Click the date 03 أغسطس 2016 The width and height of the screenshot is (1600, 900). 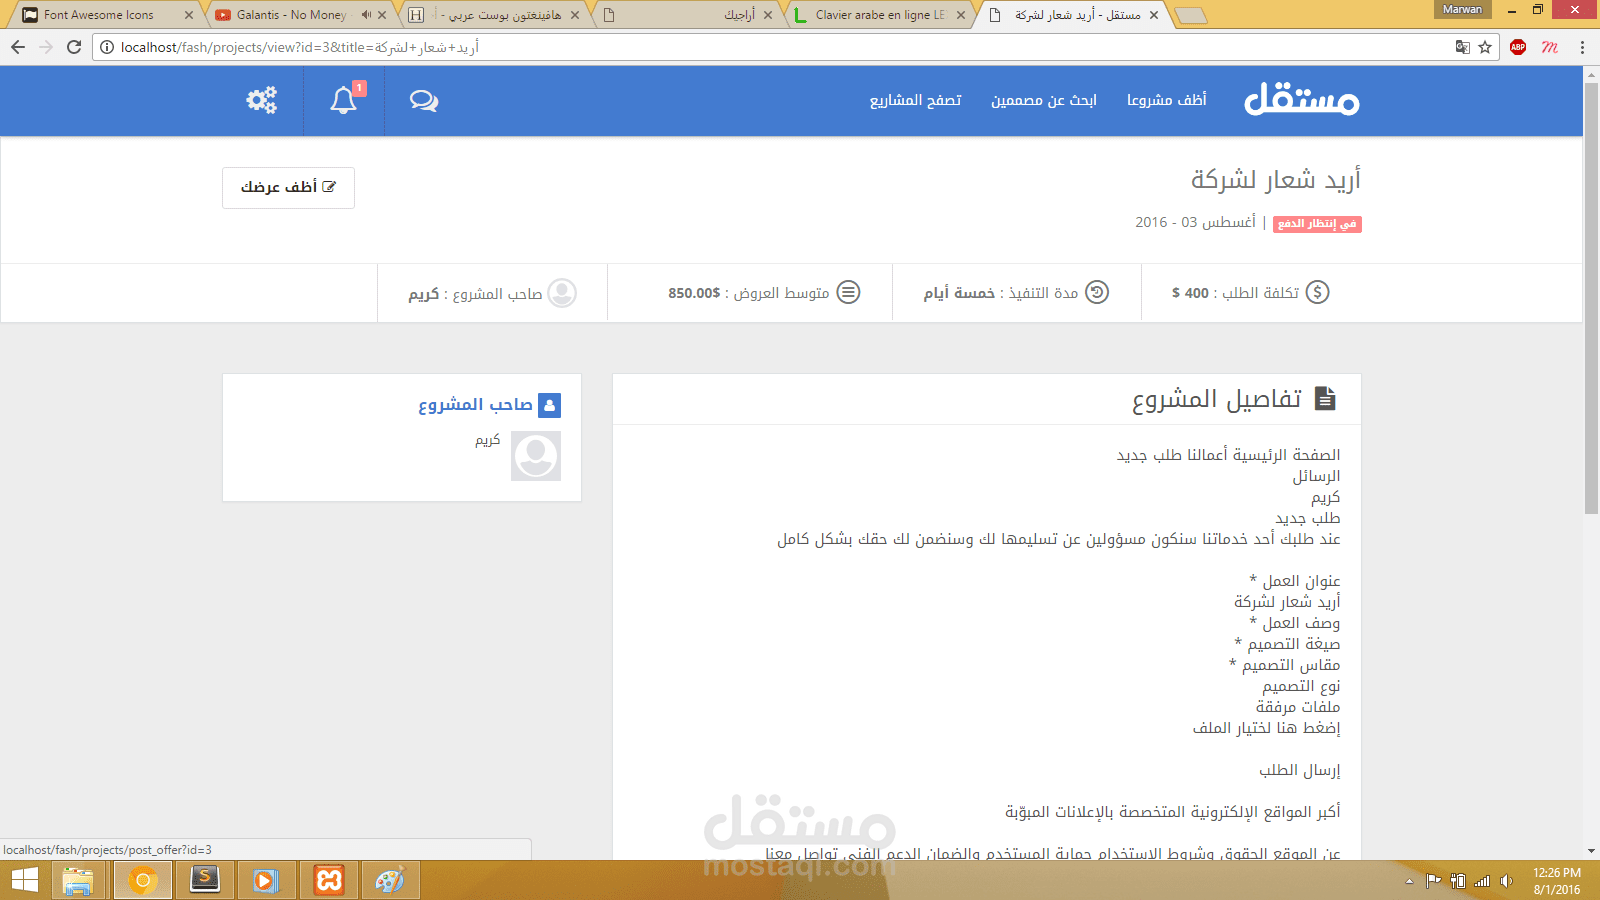(x=1195, y=222)
